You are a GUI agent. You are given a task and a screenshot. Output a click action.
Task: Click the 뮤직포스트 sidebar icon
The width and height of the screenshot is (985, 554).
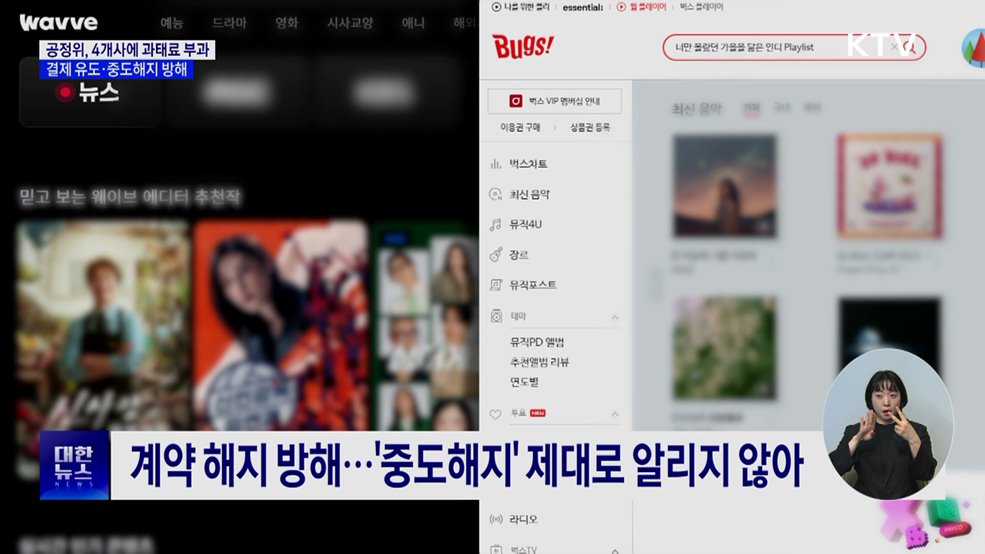point(496,286)
